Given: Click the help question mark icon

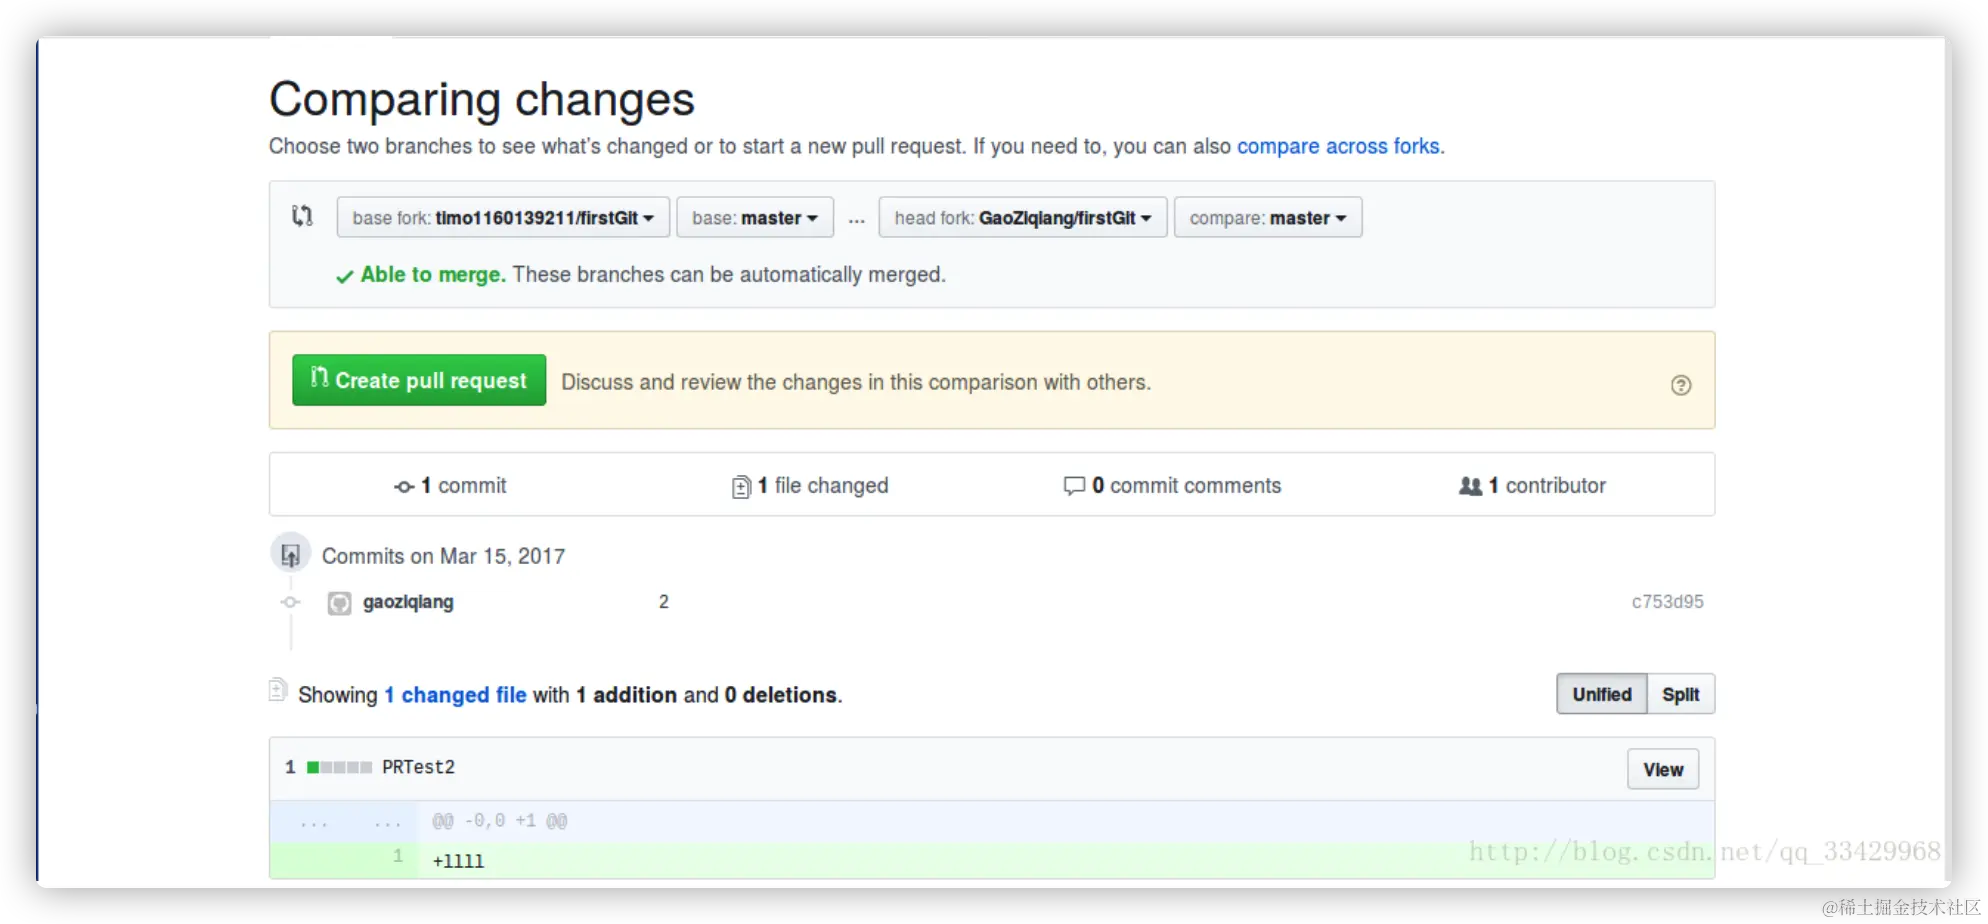Looking at the screenshot, I should click(1681, 385).
